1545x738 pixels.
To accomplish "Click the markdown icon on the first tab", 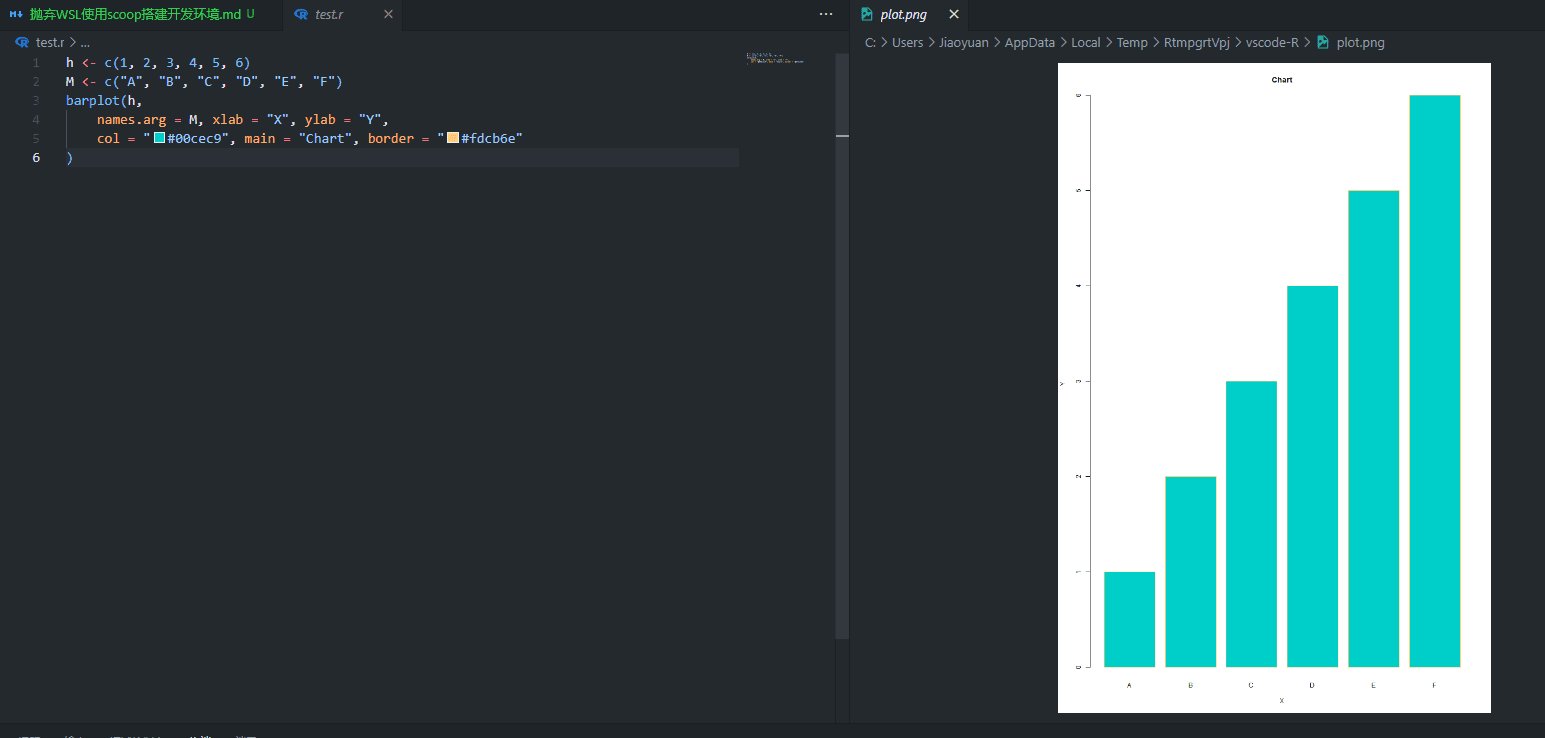I will [16, 14].
